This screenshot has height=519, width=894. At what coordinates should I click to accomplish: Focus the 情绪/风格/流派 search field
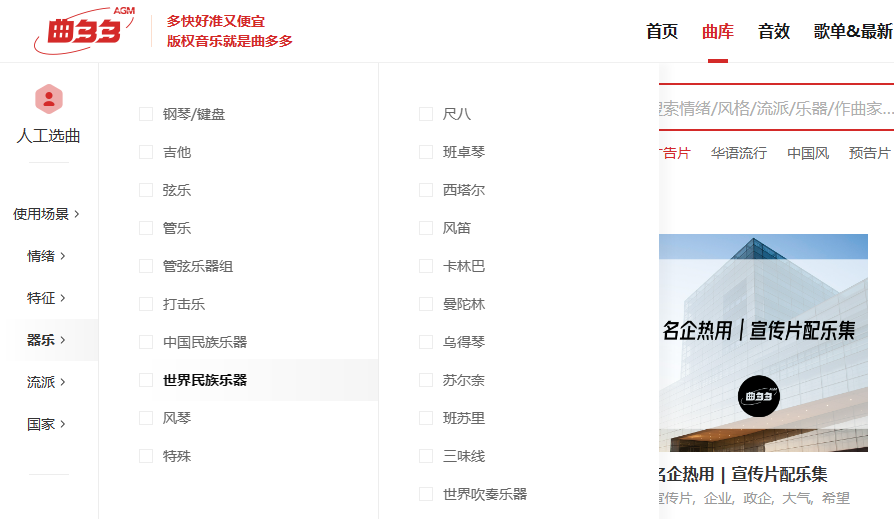[777, 108]
